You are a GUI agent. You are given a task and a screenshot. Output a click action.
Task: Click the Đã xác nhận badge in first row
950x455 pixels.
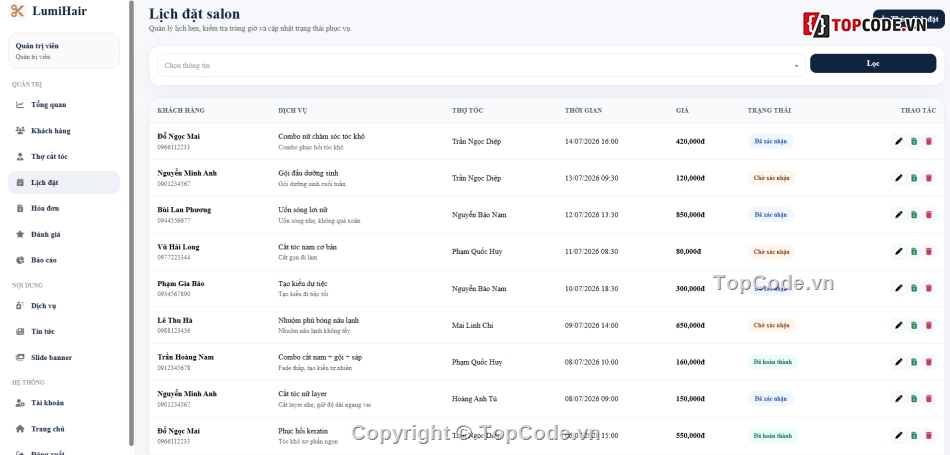coord(771,142)
